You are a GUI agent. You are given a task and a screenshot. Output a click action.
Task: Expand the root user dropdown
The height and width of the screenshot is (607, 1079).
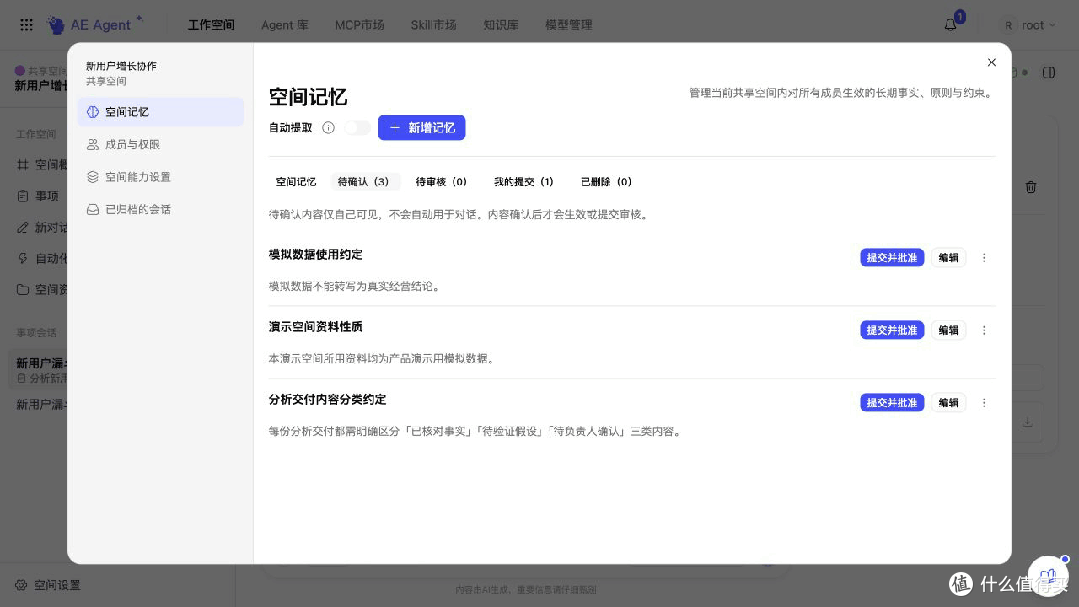click(x=1029, y=25)
